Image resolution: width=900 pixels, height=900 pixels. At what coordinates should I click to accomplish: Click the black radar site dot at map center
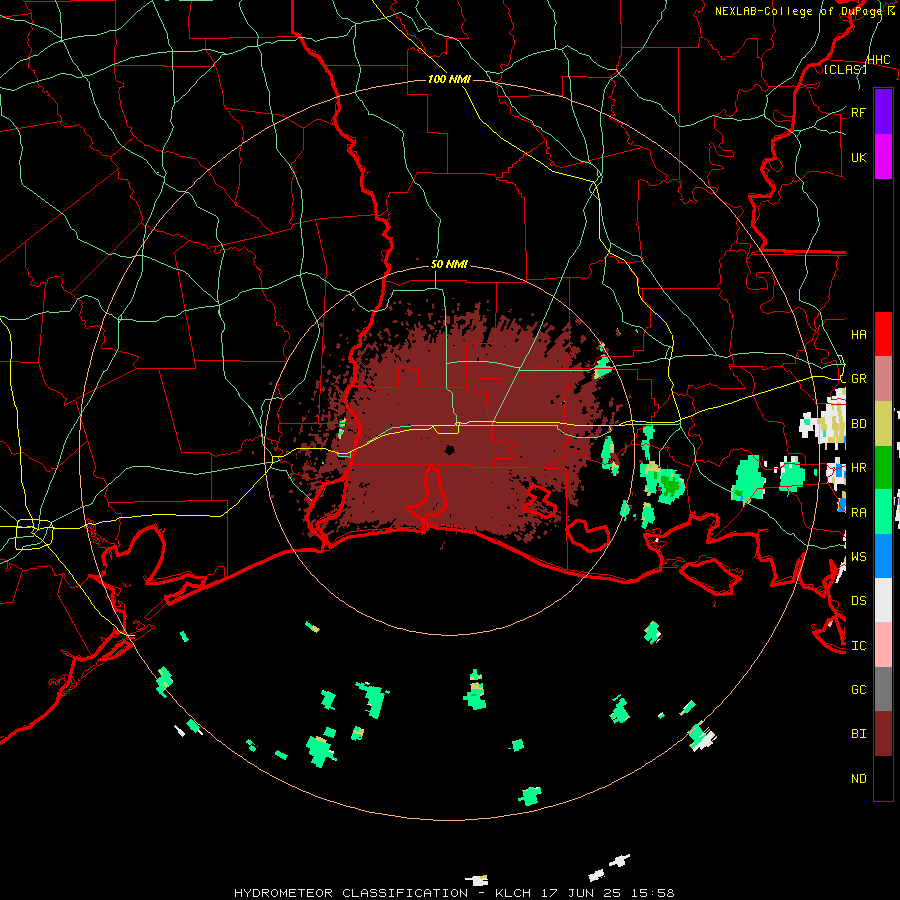449,450
